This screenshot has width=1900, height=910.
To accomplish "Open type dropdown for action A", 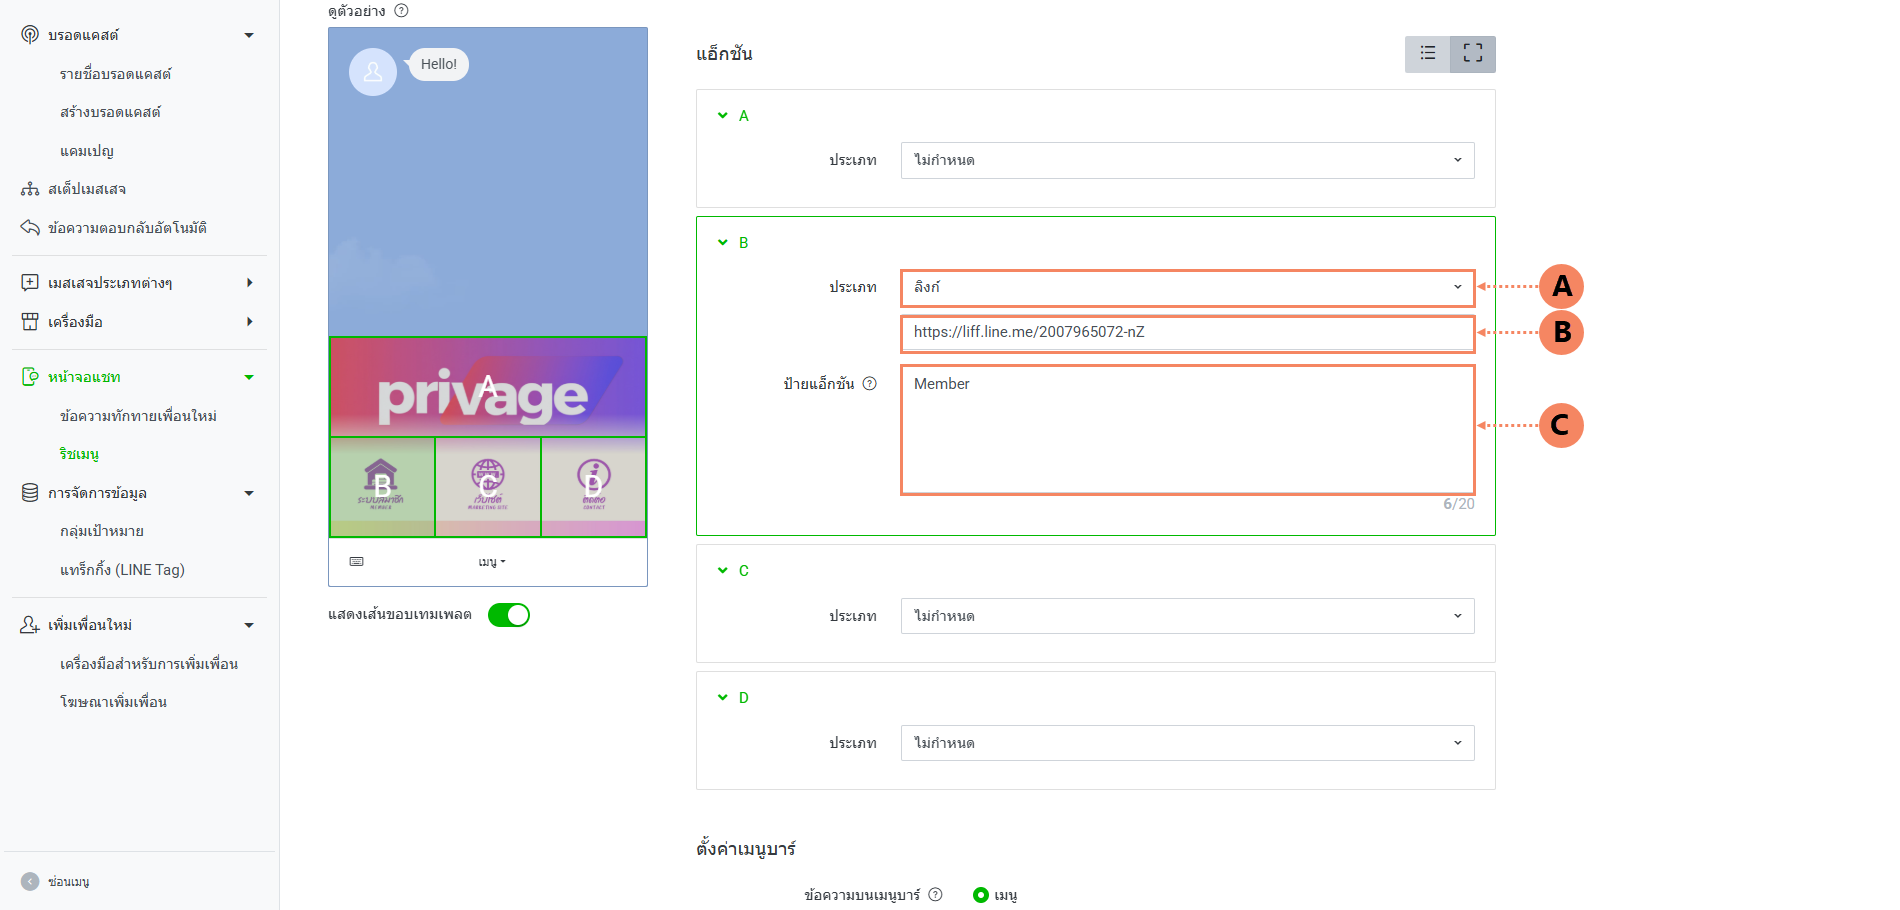I will pyautogui.click(x=1187, y=160).
